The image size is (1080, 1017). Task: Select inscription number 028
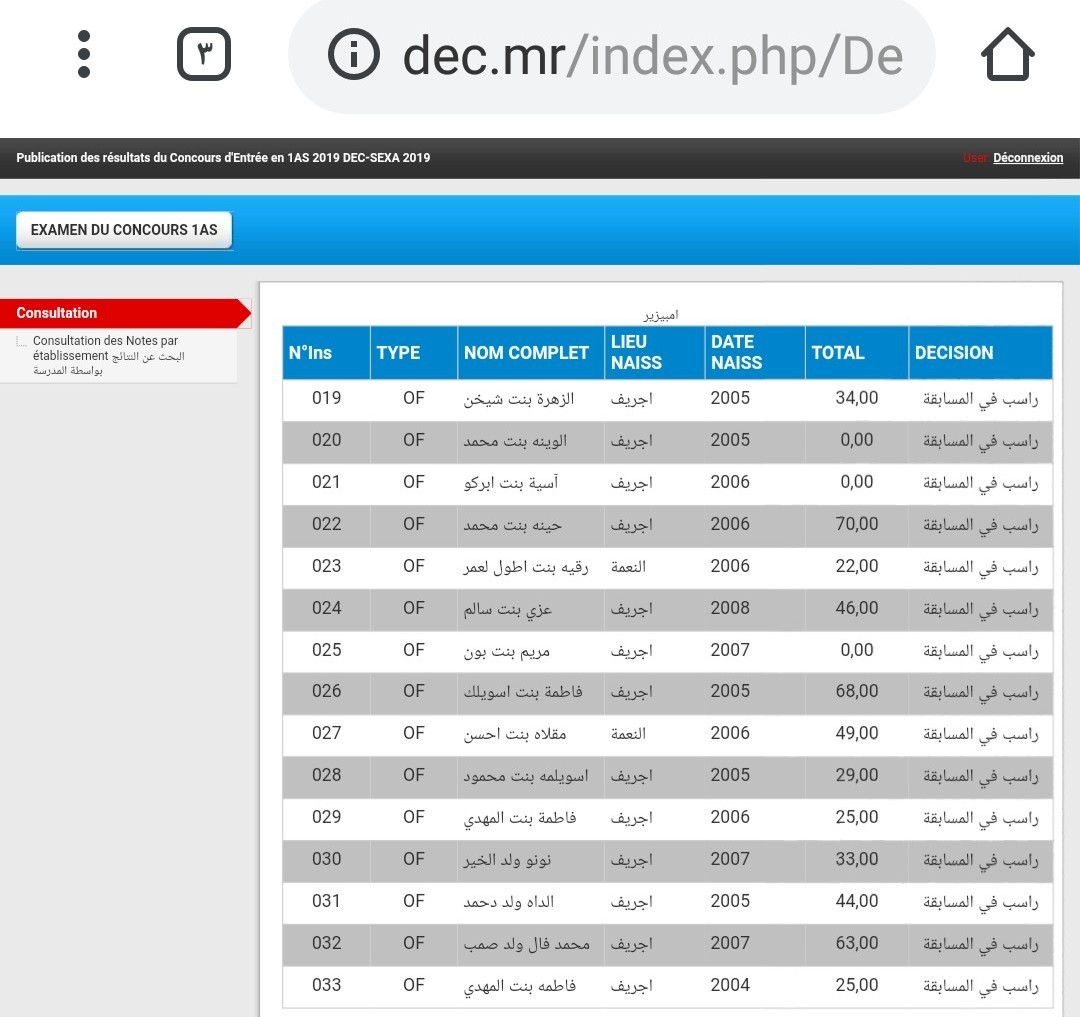(326, 775)
